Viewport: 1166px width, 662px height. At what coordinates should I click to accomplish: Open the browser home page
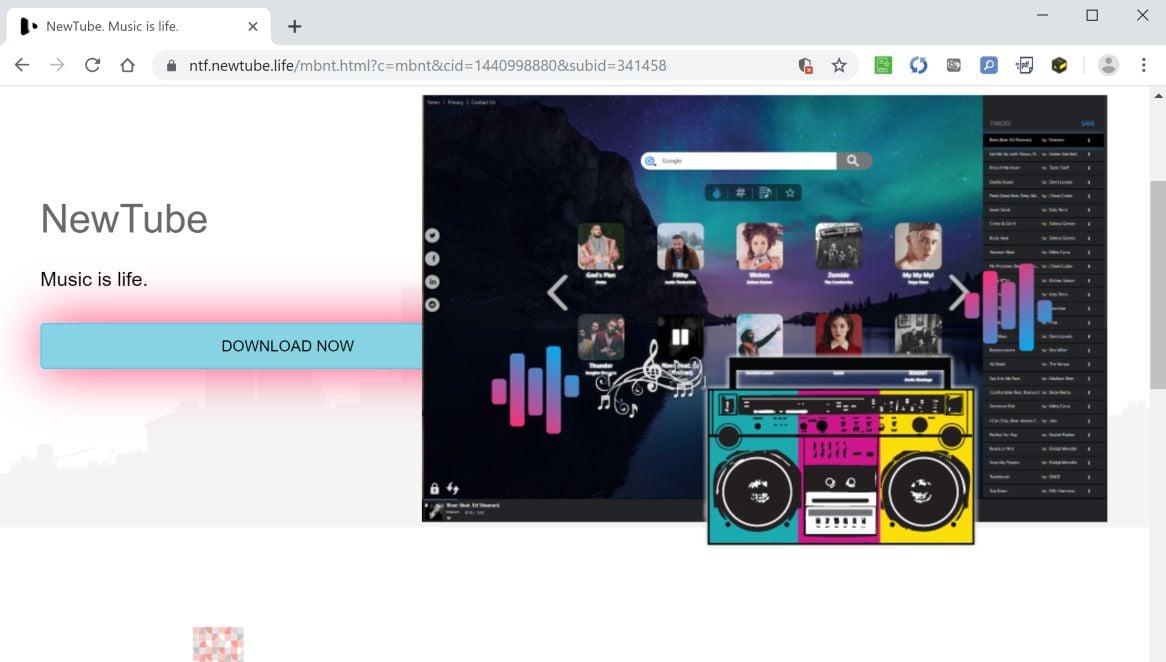(127, 65)
